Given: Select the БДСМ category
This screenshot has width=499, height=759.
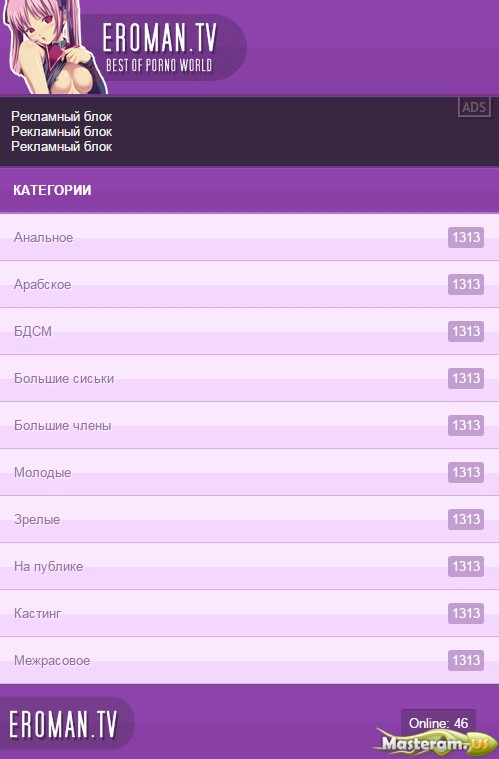Looking at the screenshot, I should (x=249, y=331).
